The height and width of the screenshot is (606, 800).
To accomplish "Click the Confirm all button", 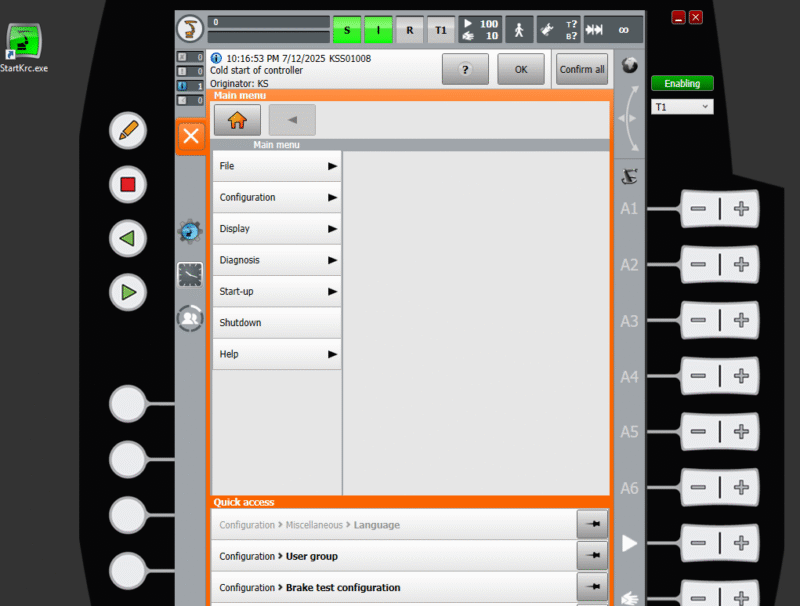I will tap(582, 69).
